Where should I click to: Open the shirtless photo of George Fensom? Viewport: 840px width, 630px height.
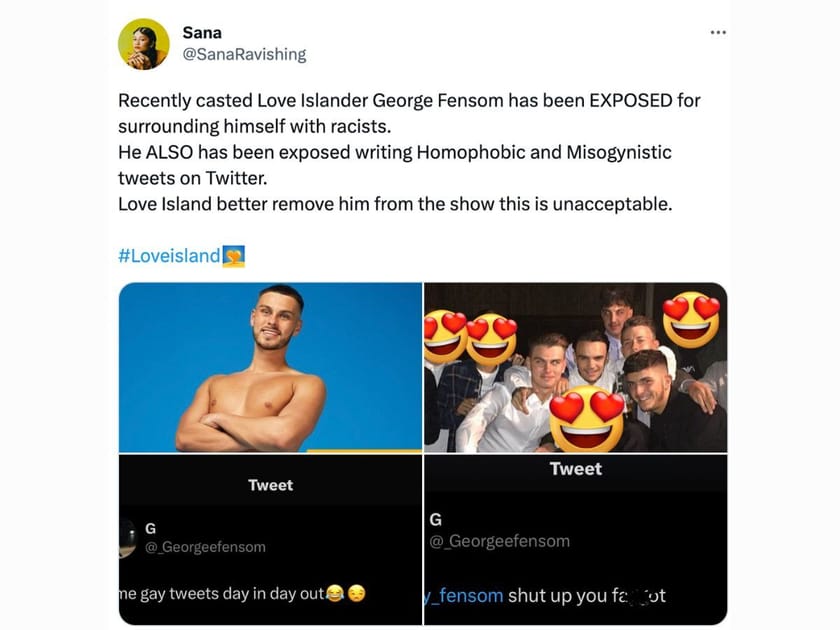coord(270,366)
